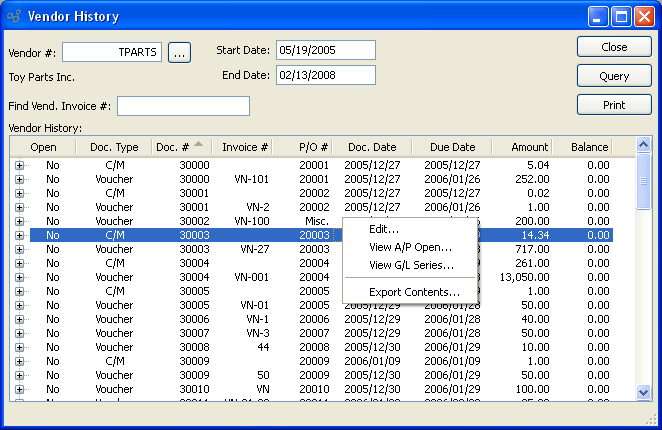
Task: Click the Close button
Action: (x=614, y=47)
